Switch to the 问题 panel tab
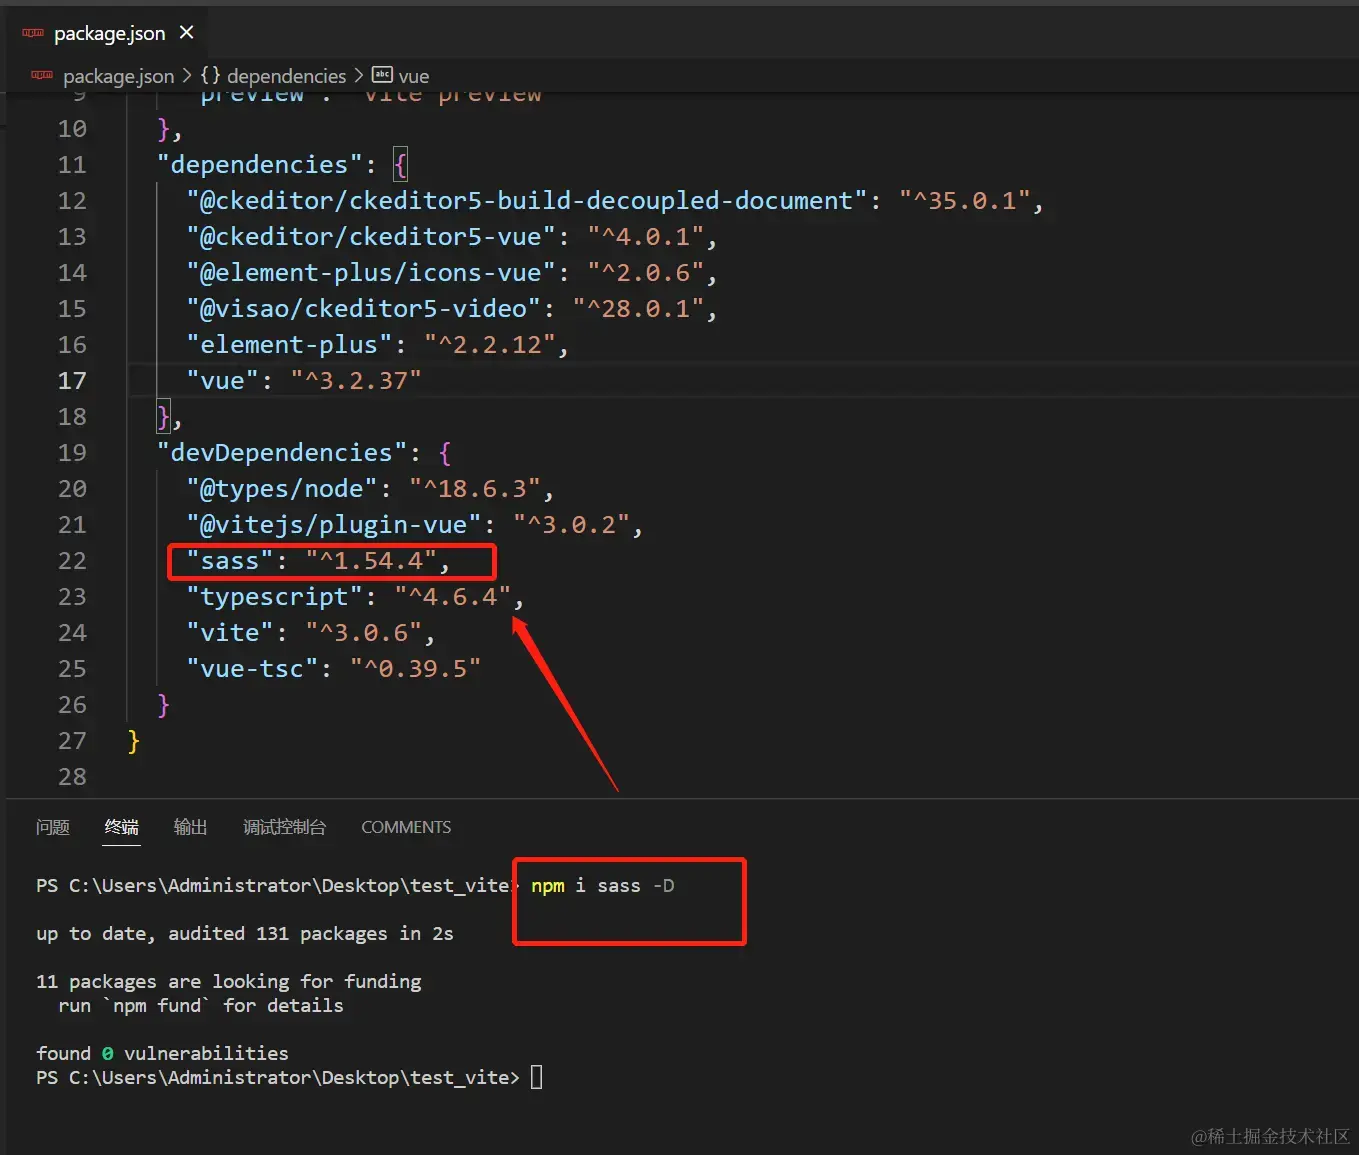The height and width of the screenshot is (1155, 1359). (x=53, y=827)
